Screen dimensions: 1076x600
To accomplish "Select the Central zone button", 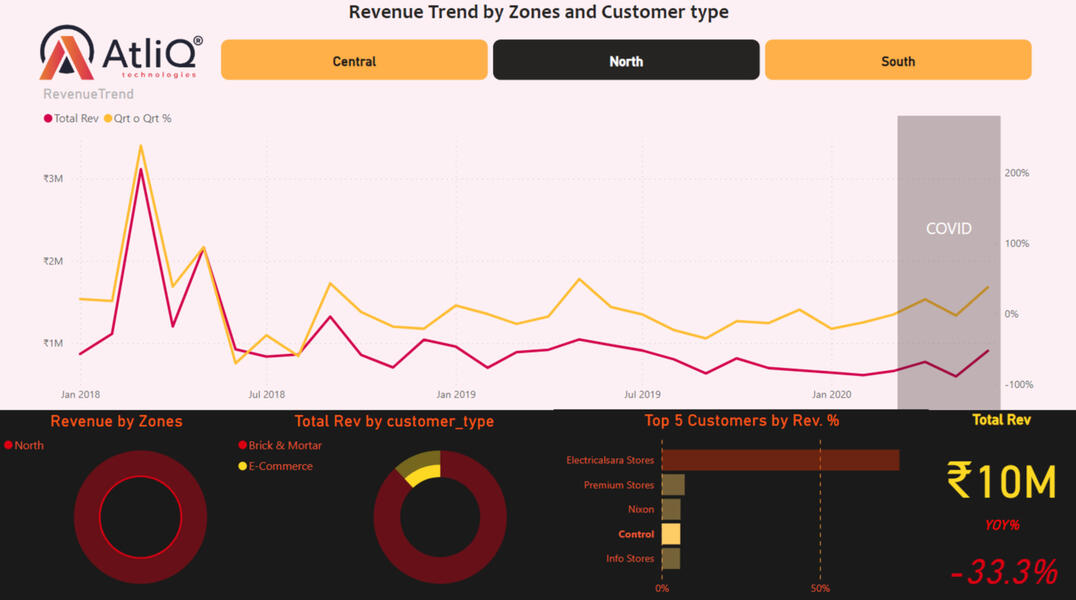I will 354,60.
